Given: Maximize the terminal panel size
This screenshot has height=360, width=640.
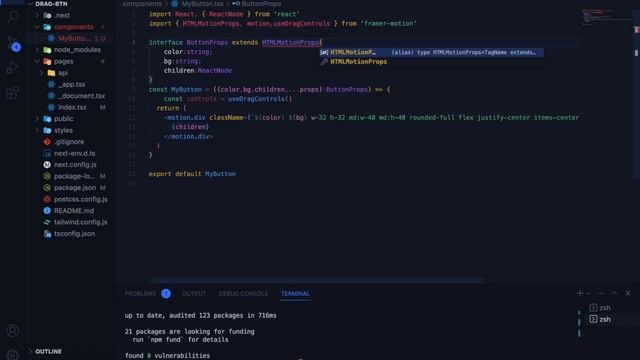Looking at the screenshot, I should pyautogui.click(x=614, y=293).
